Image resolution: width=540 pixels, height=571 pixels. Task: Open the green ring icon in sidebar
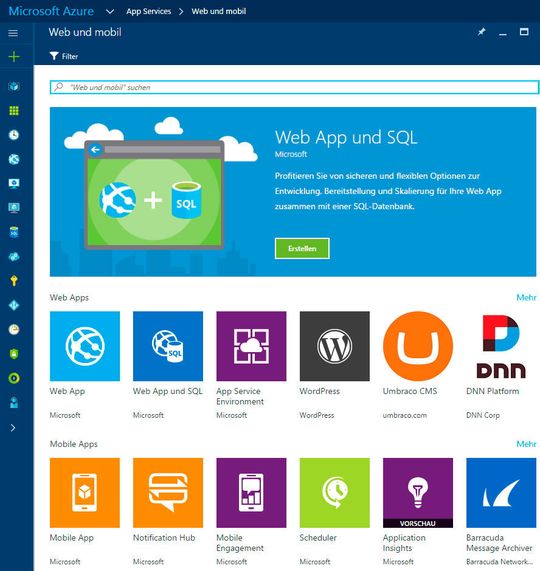click(x=14, y=378)
